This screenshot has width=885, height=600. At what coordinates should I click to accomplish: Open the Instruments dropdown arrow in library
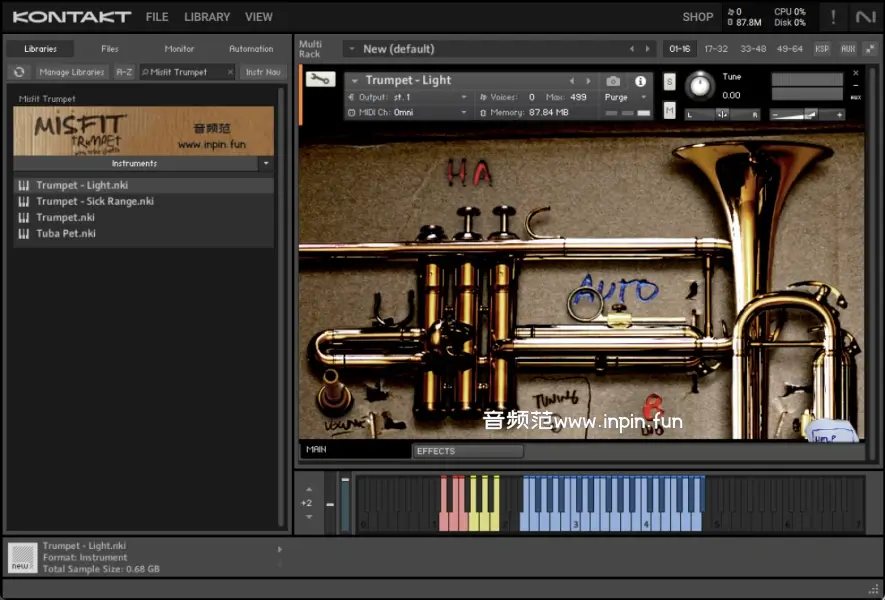click(x=265, y=163)
